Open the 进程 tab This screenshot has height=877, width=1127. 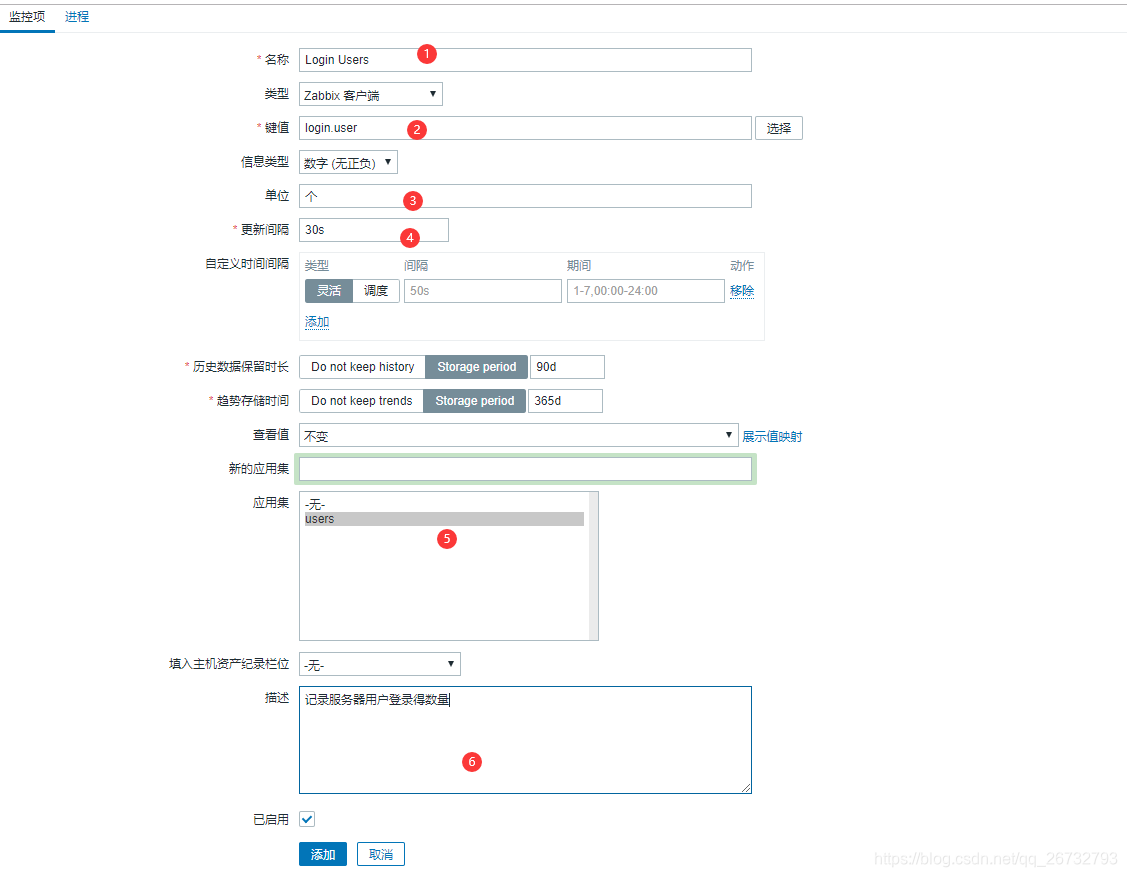pos(77,17)
